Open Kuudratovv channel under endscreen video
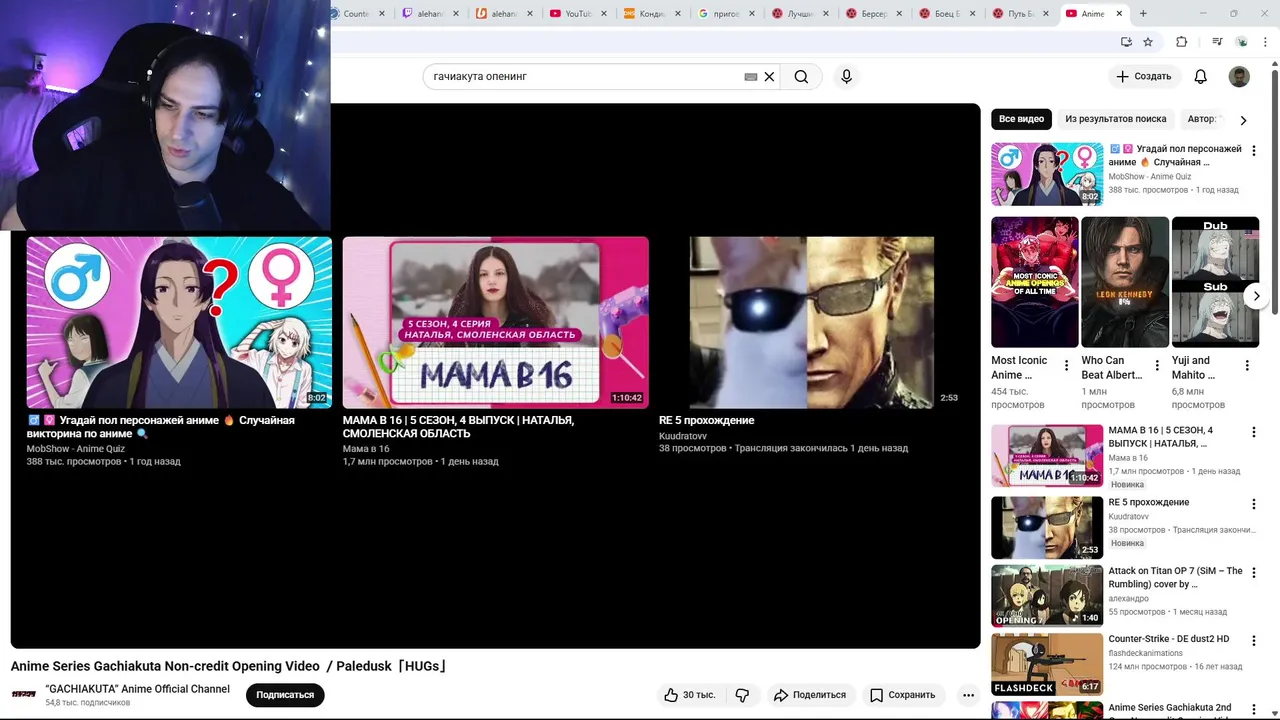1280x720 pixels. 683,436
